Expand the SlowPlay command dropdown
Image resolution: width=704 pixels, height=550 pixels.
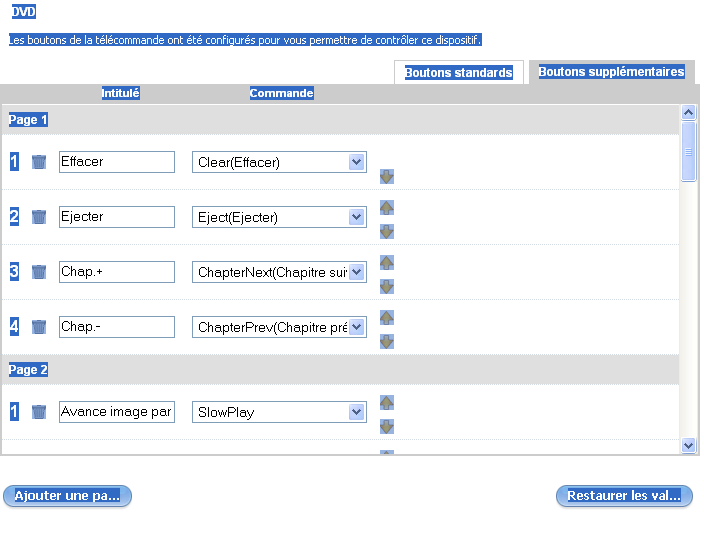tap(356, 412)
